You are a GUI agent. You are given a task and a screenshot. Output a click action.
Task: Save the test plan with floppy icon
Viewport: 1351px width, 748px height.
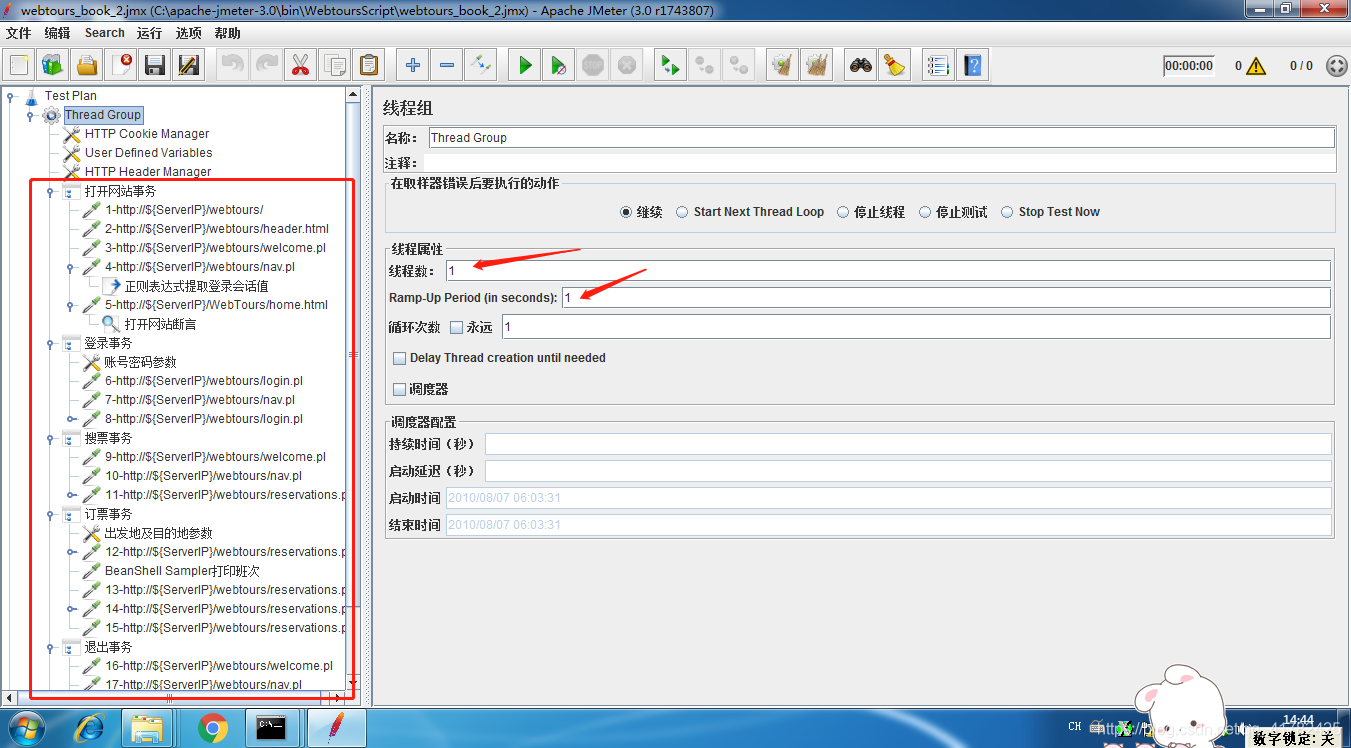click(x=155, y=66)
